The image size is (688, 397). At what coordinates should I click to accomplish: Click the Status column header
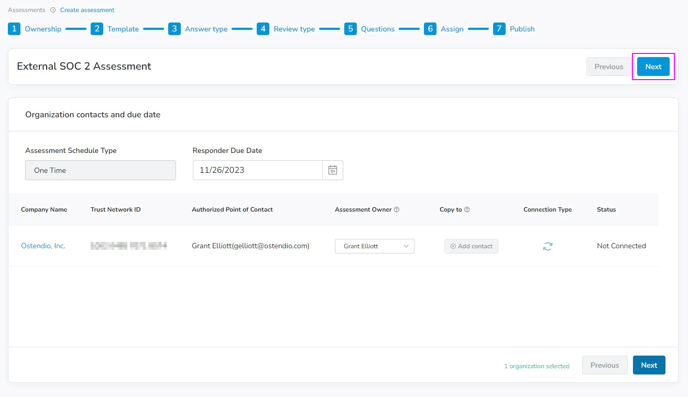click(x=606, y=210)
